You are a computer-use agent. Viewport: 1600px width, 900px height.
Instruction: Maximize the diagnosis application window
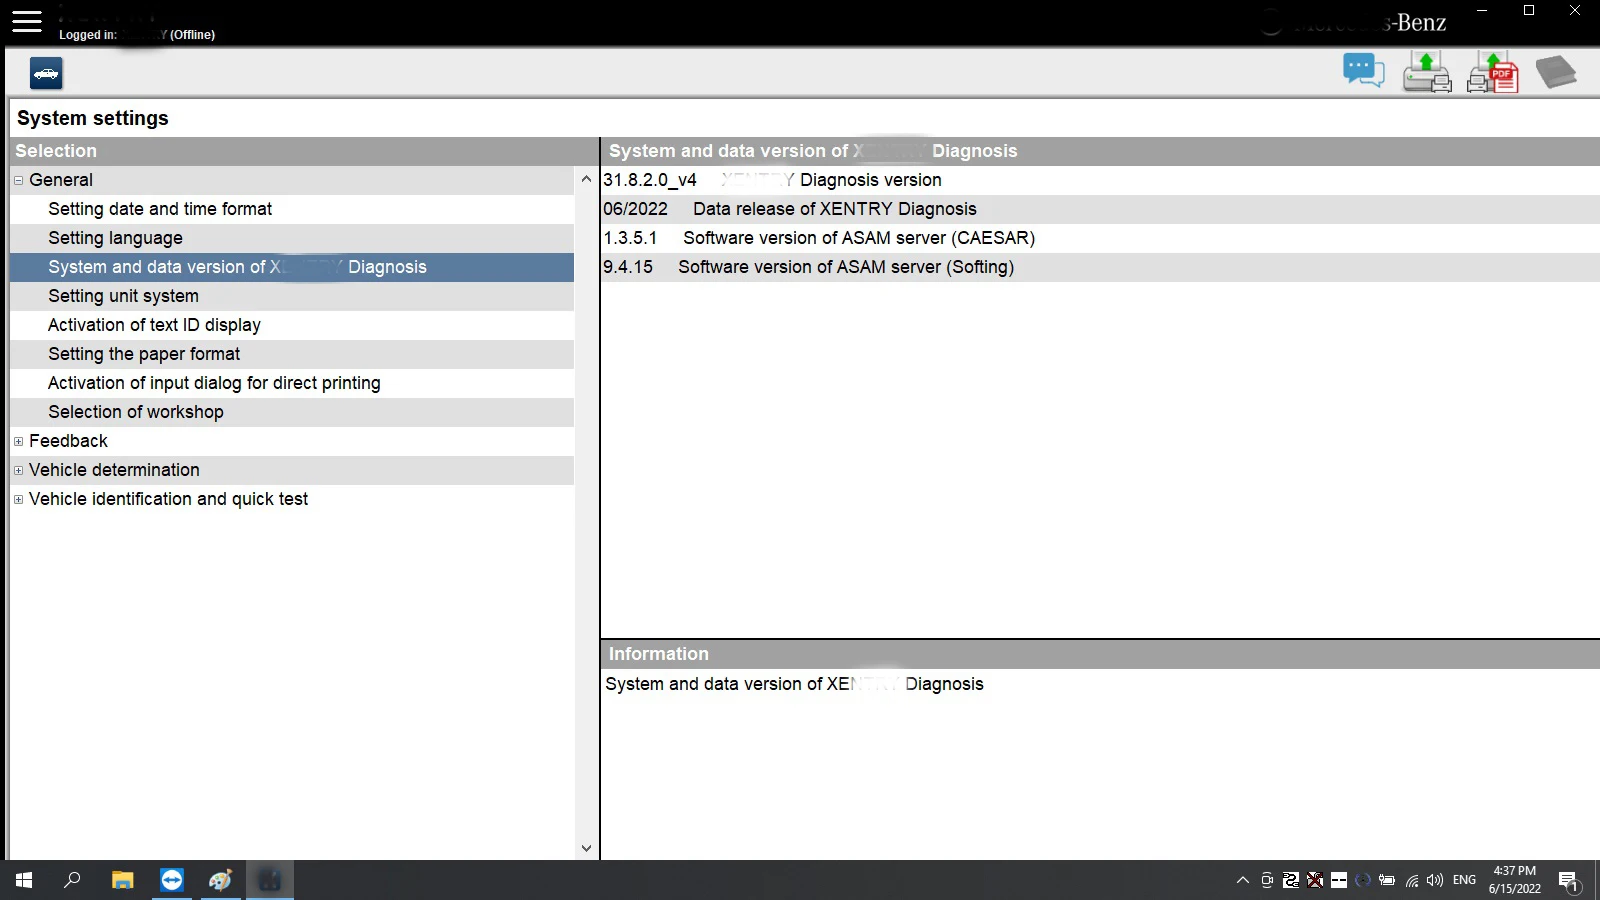1529,11
